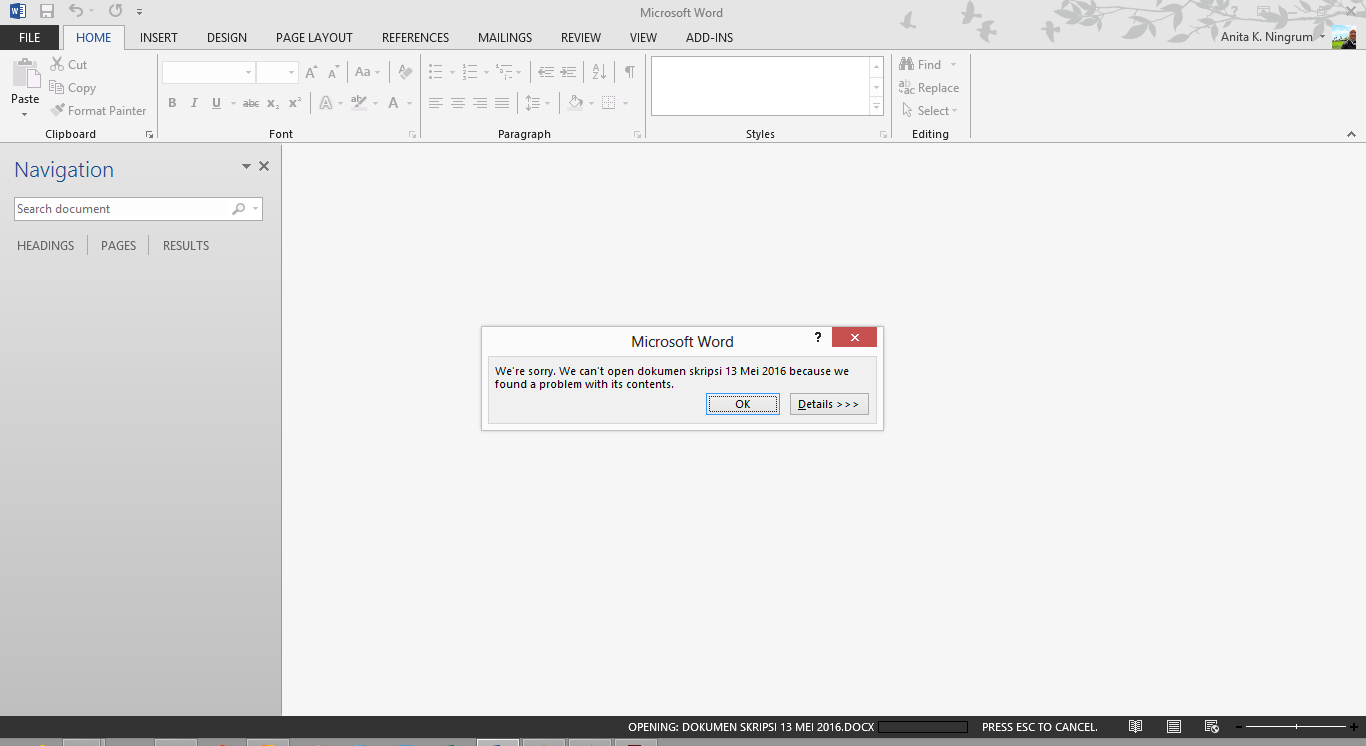The width and height of the screenshot is (1366, 746).
Task: Click the Grow Font icon
Action: pyautogui.click(x=311, y=72)
